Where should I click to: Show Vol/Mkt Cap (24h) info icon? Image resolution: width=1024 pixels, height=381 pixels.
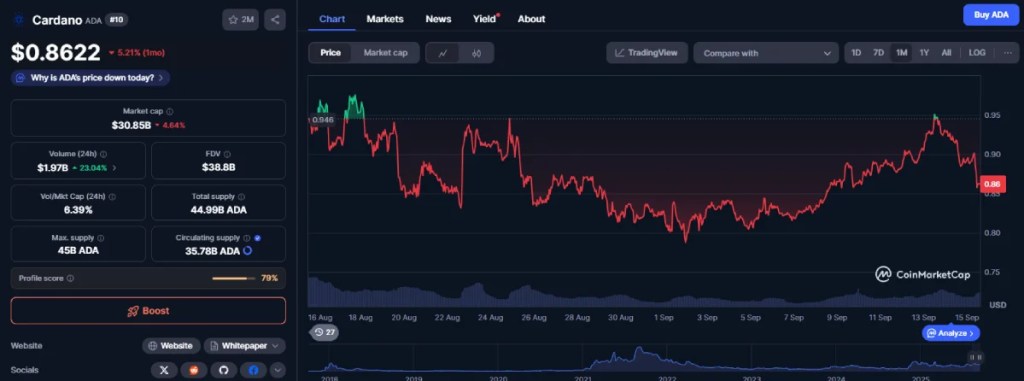point(112,196)
